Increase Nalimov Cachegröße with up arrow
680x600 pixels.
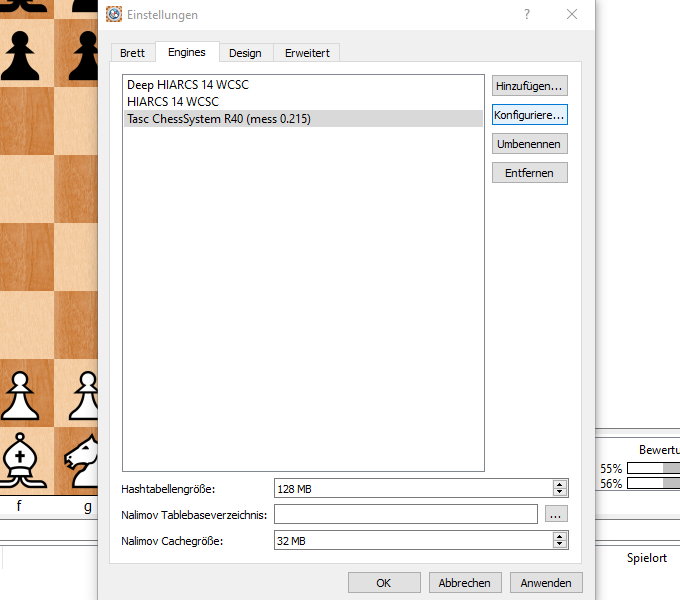pyautogui.click(x=560, y=536)
